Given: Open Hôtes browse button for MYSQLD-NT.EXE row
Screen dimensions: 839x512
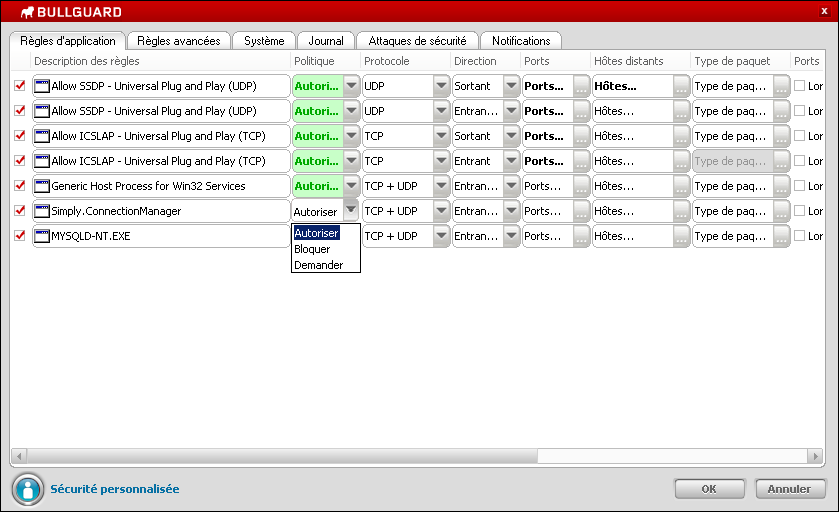Looking at the screenshot, I should pos(681,236).
